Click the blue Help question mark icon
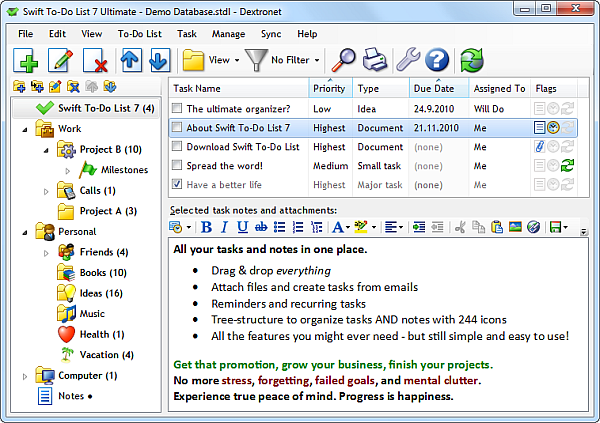600x423 pixels. tap(437, 60)
